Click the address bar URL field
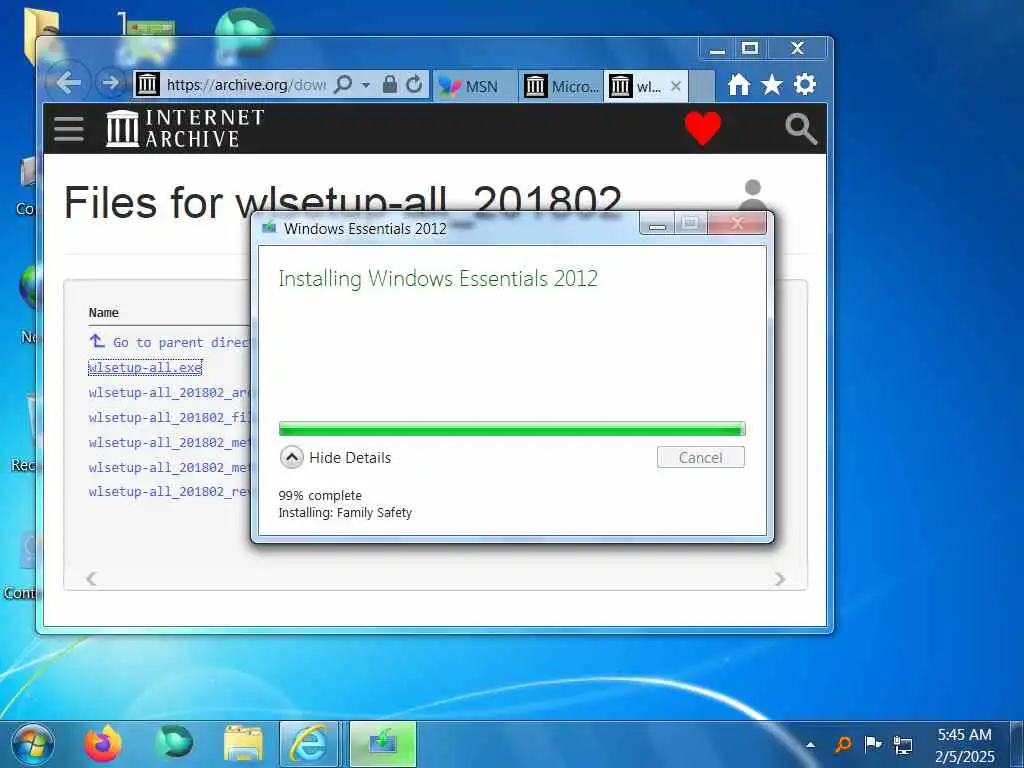The height and width of the screenshot is (768, 1024). (x=246, y=85)
